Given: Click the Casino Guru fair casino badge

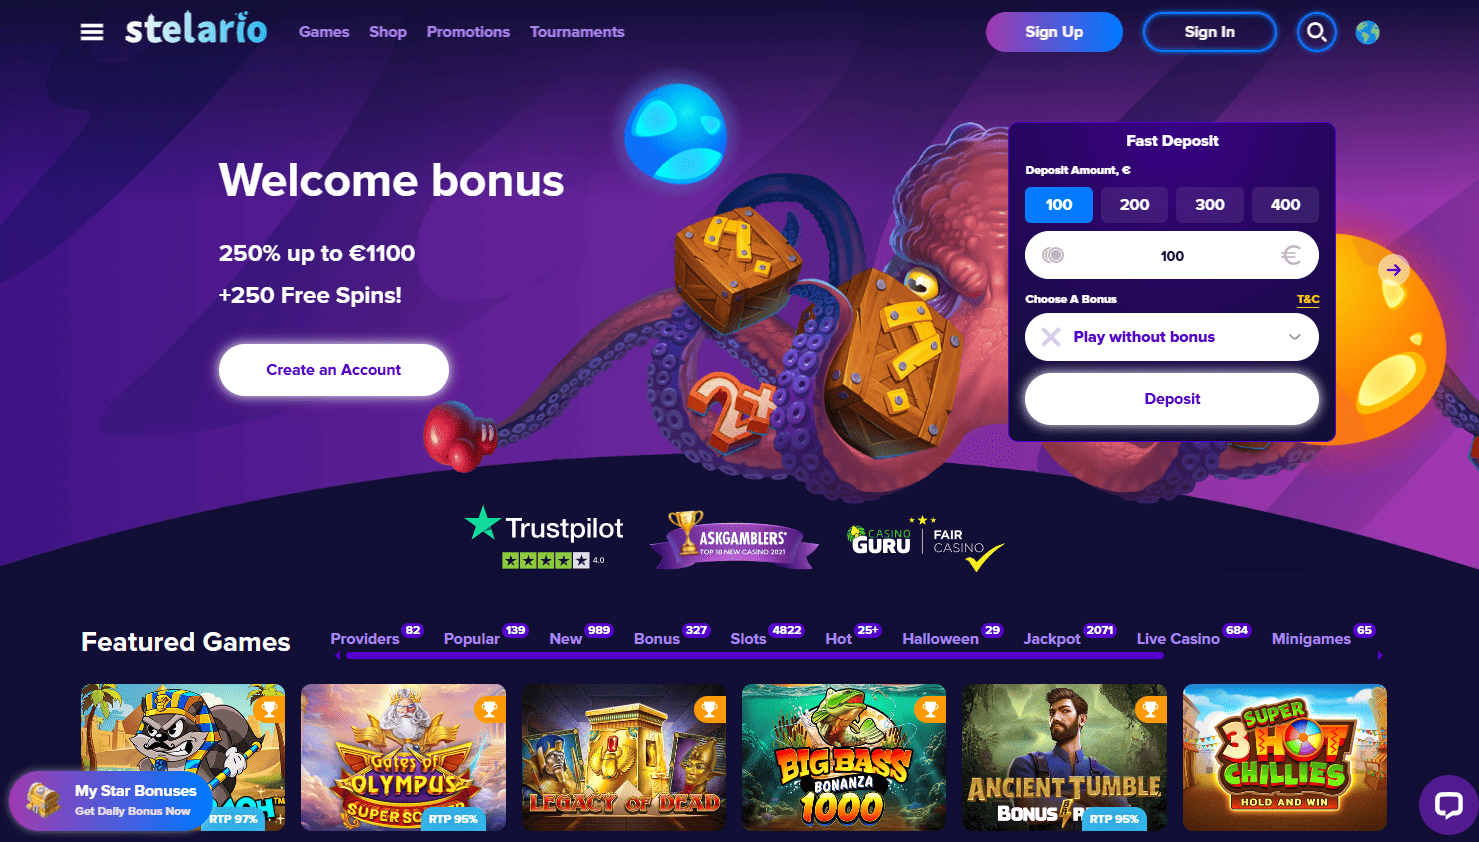Looking at the screenshot, I should [925, 543].
